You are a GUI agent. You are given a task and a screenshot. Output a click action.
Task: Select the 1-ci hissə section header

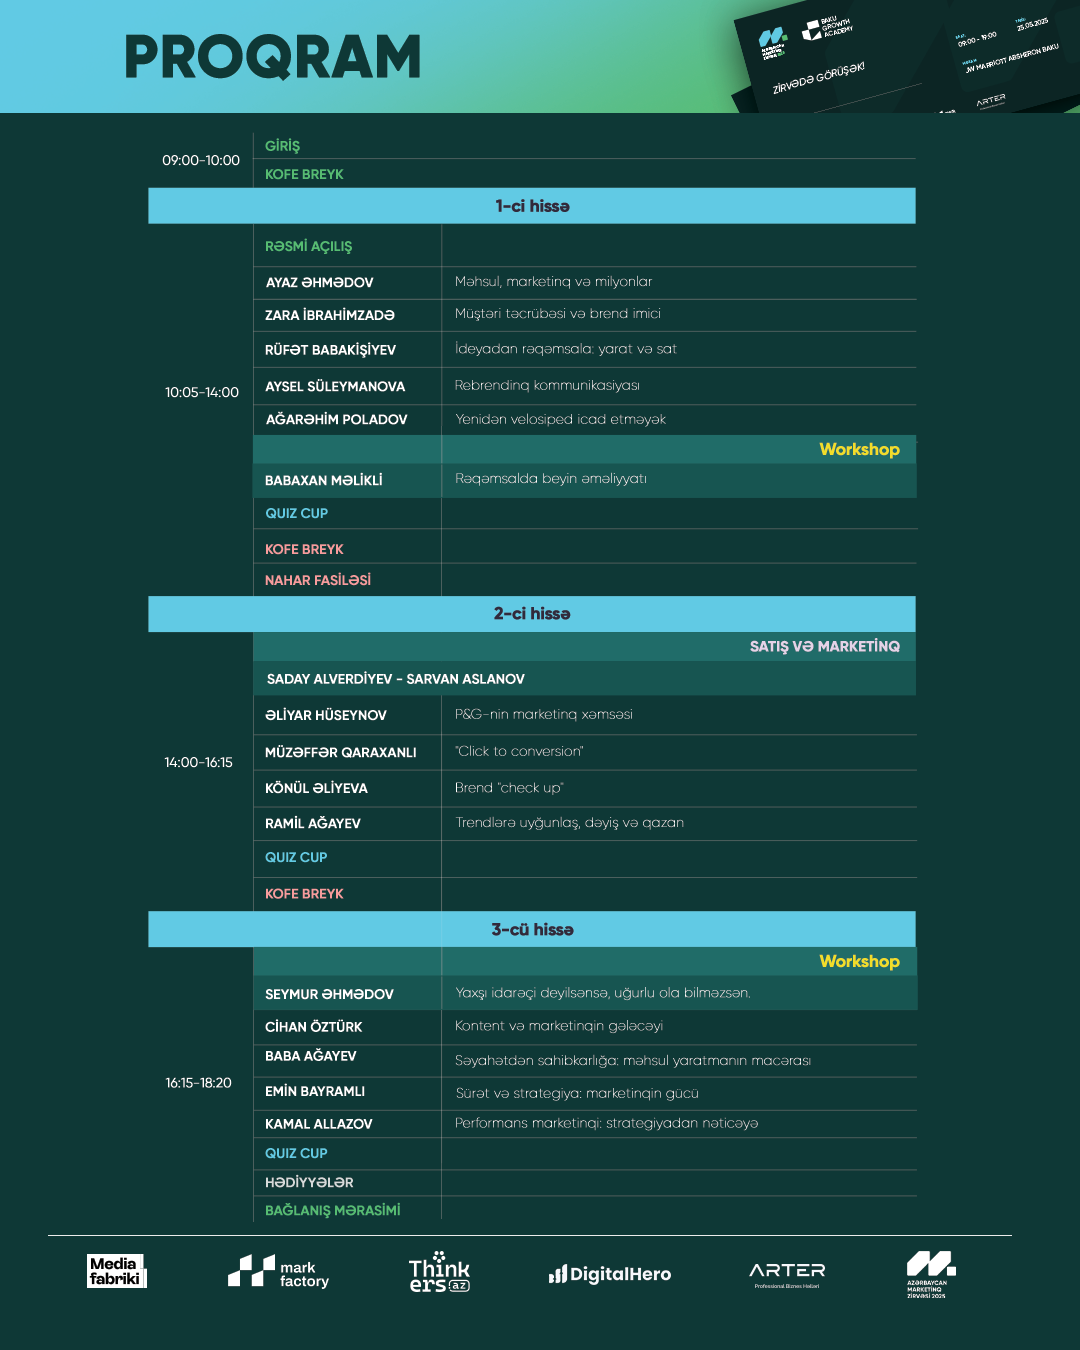click(x=532, y=206)
